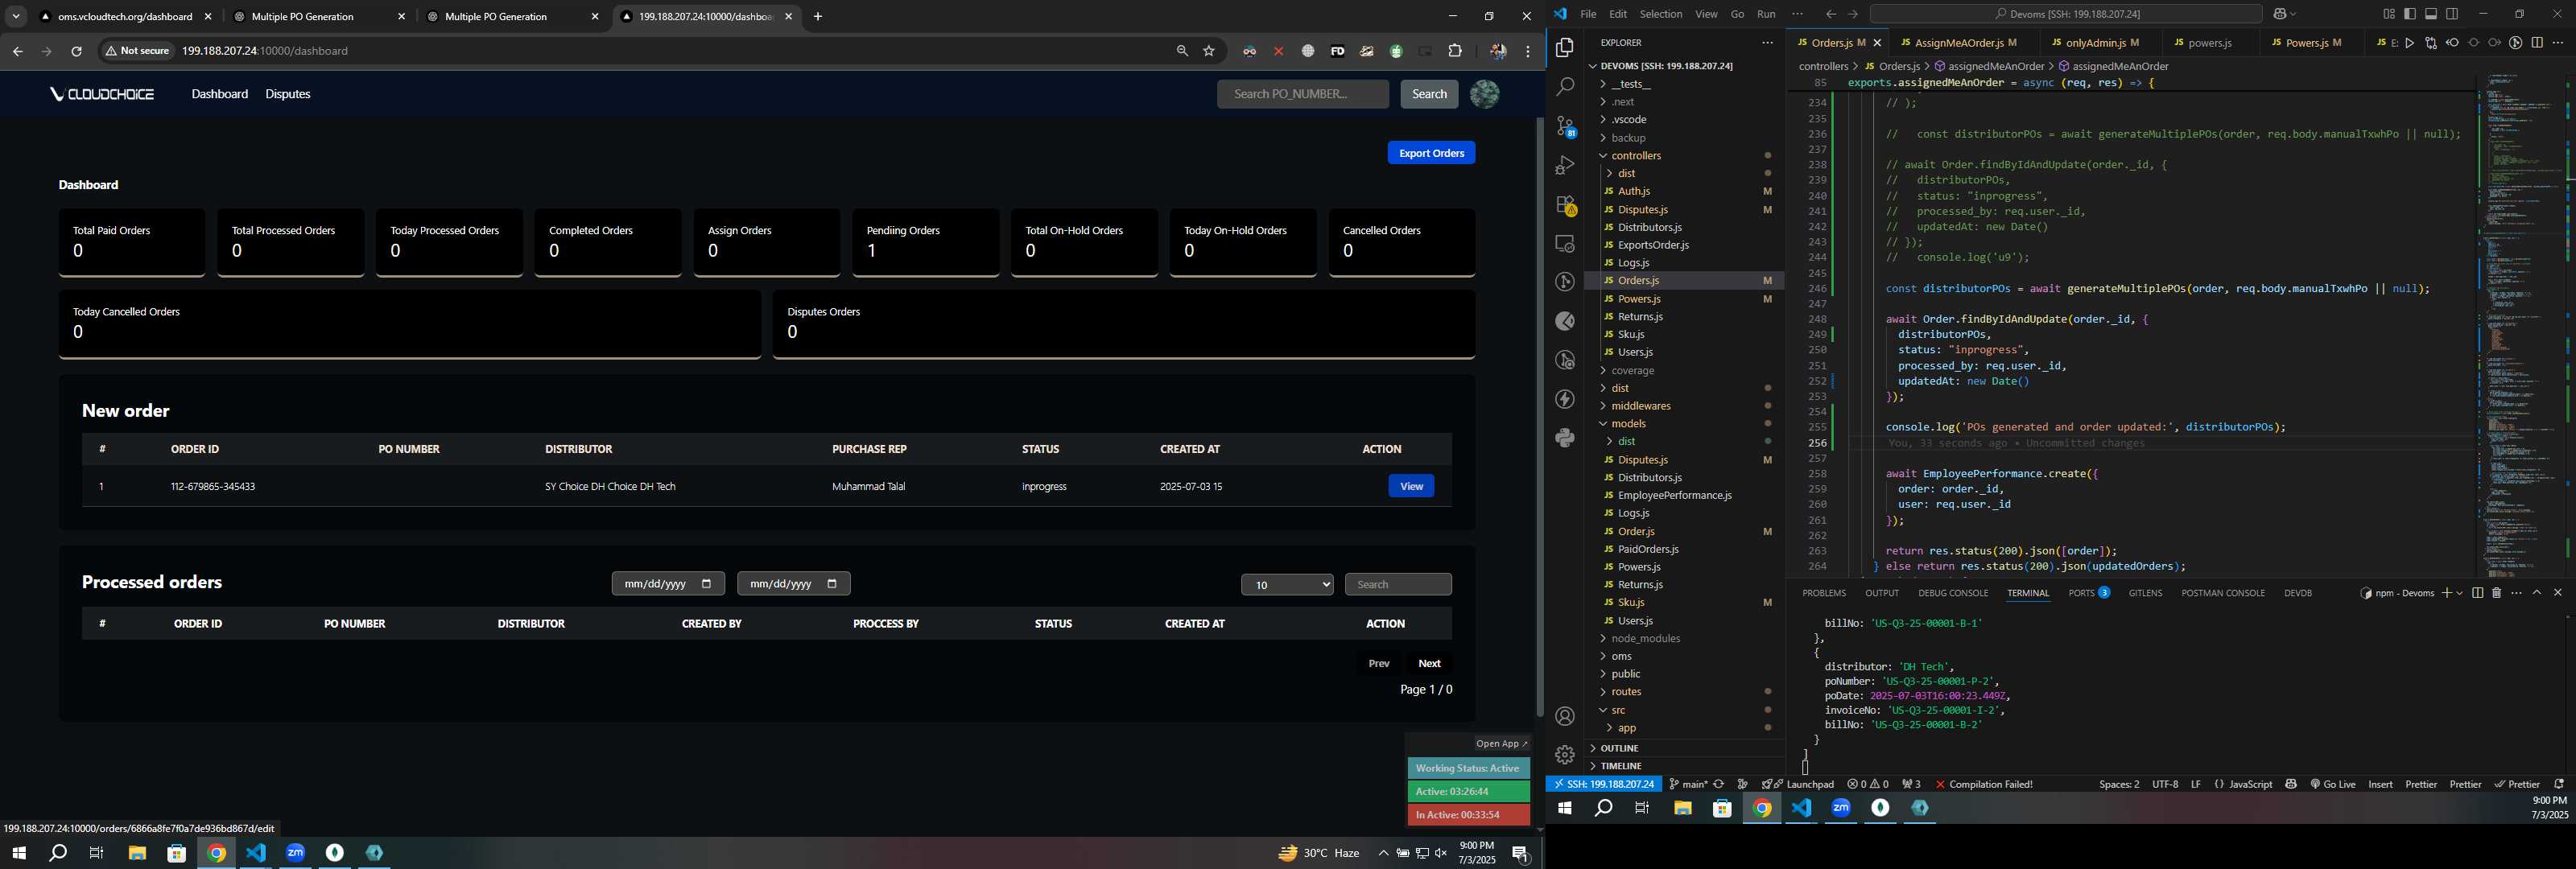Open VS Code notifications bell in status bar
Image resolution: width=2576 pixels, height=869 pixels.
pyautogui.click(x=2559, y=784)
